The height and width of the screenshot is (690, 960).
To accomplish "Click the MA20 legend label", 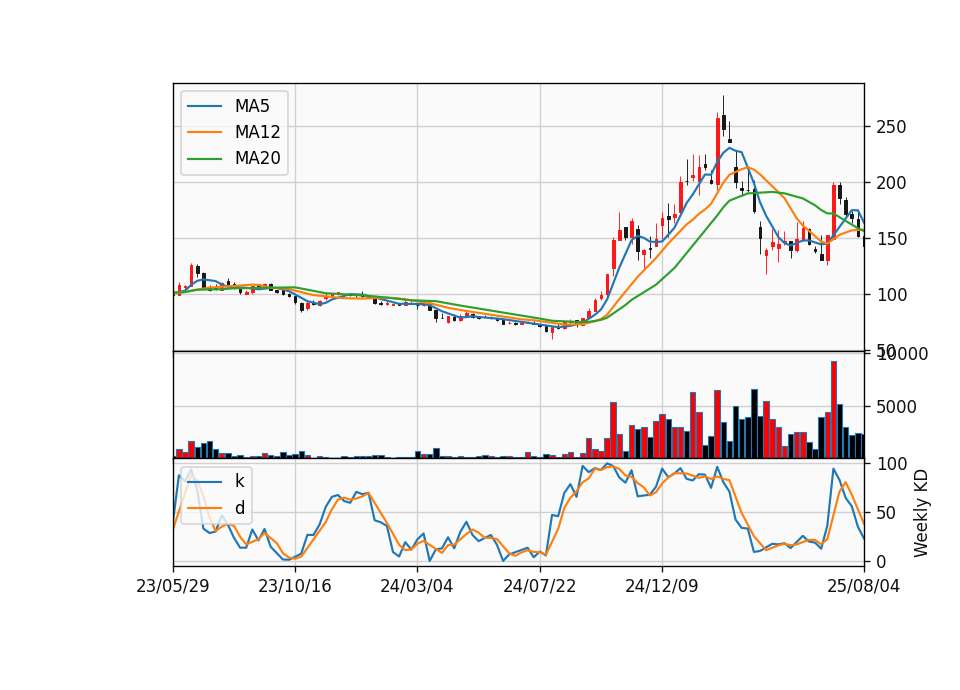I will (257, 159).
